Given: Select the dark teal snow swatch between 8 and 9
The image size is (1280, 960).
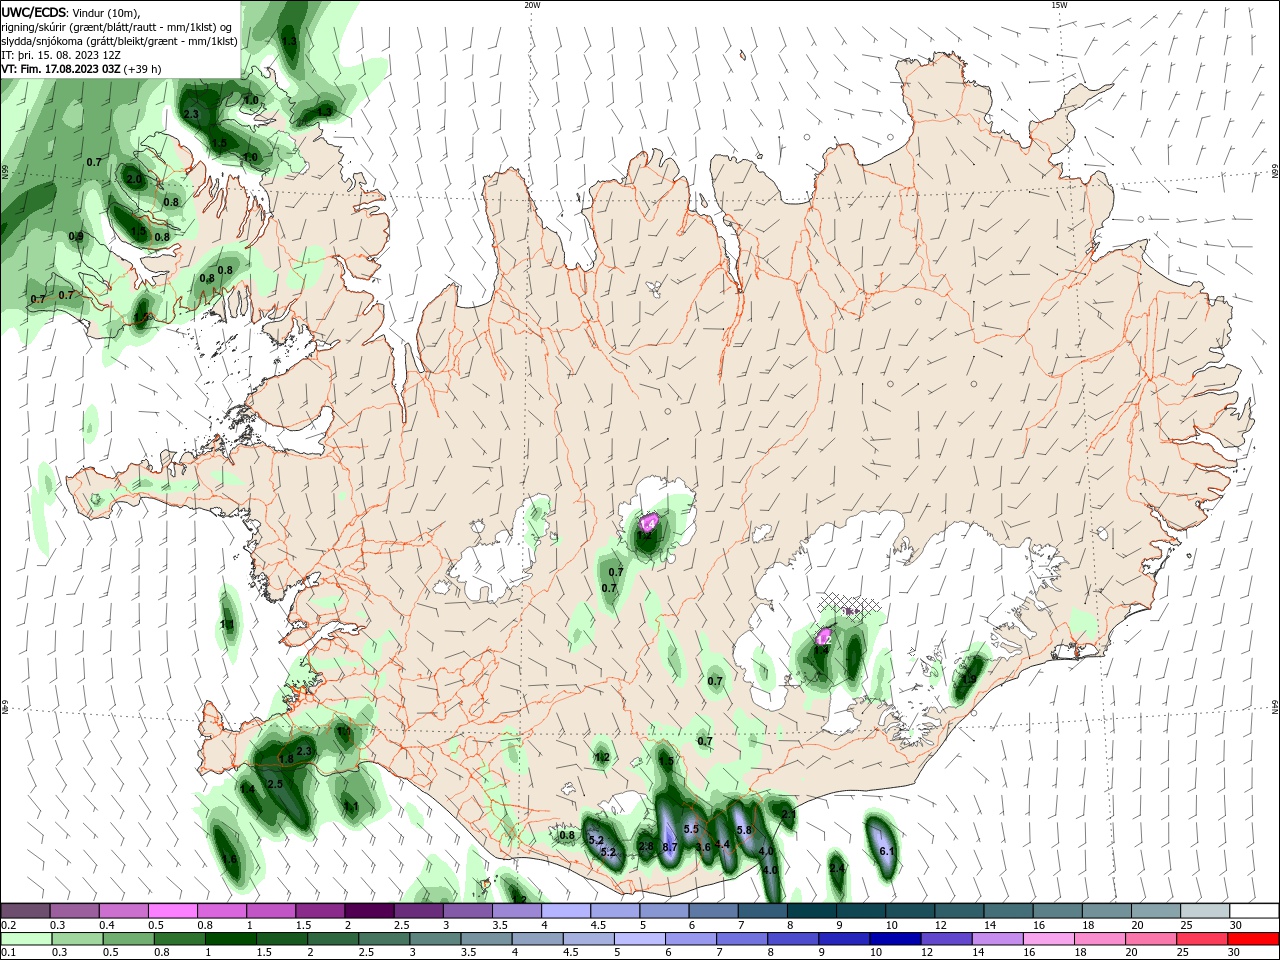Looking at the screenshot, I should tap(813, 911).
